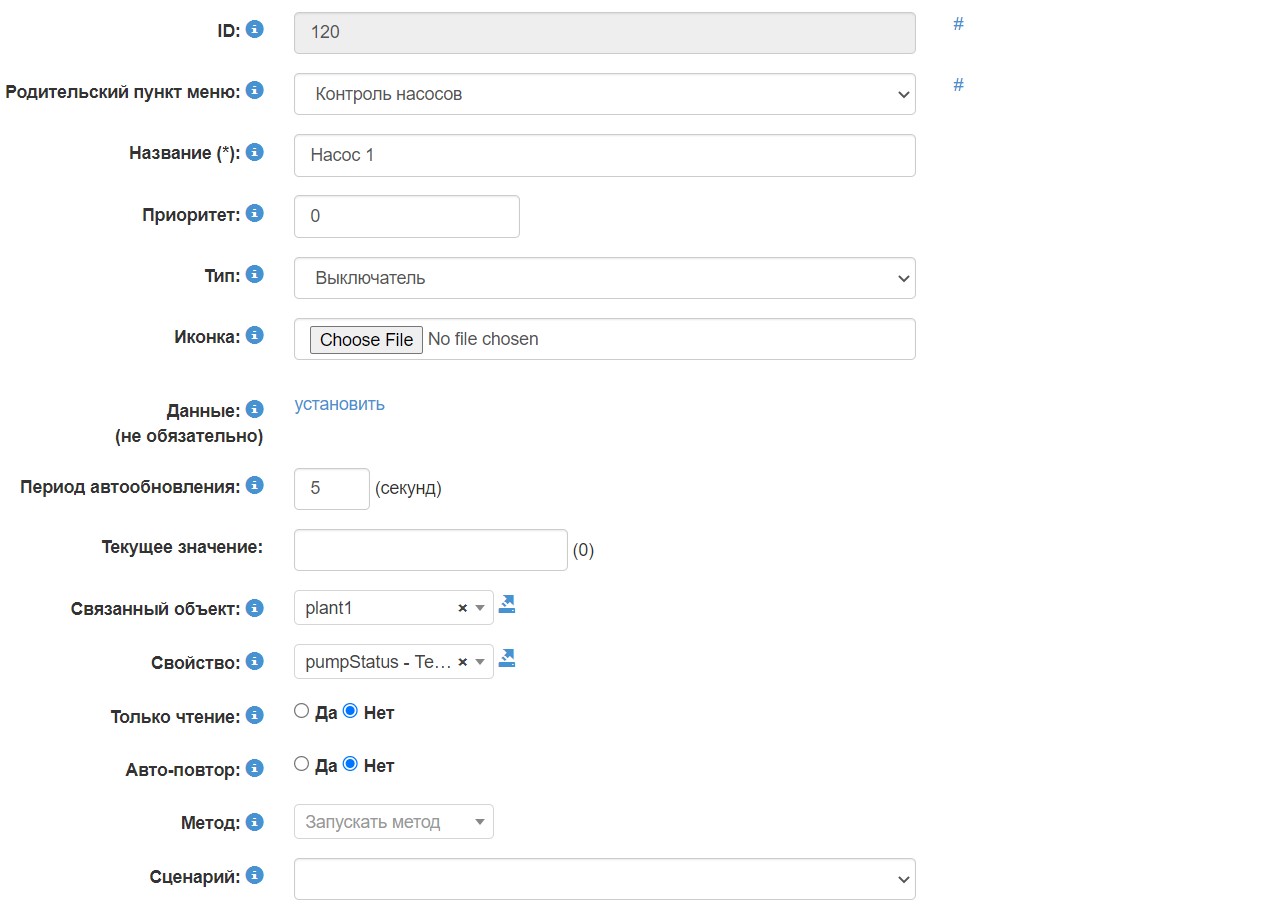Viewport: 1267px width, 906px height.
Task: Expand the Запускать метод dropdown
Action: [393, 822]
